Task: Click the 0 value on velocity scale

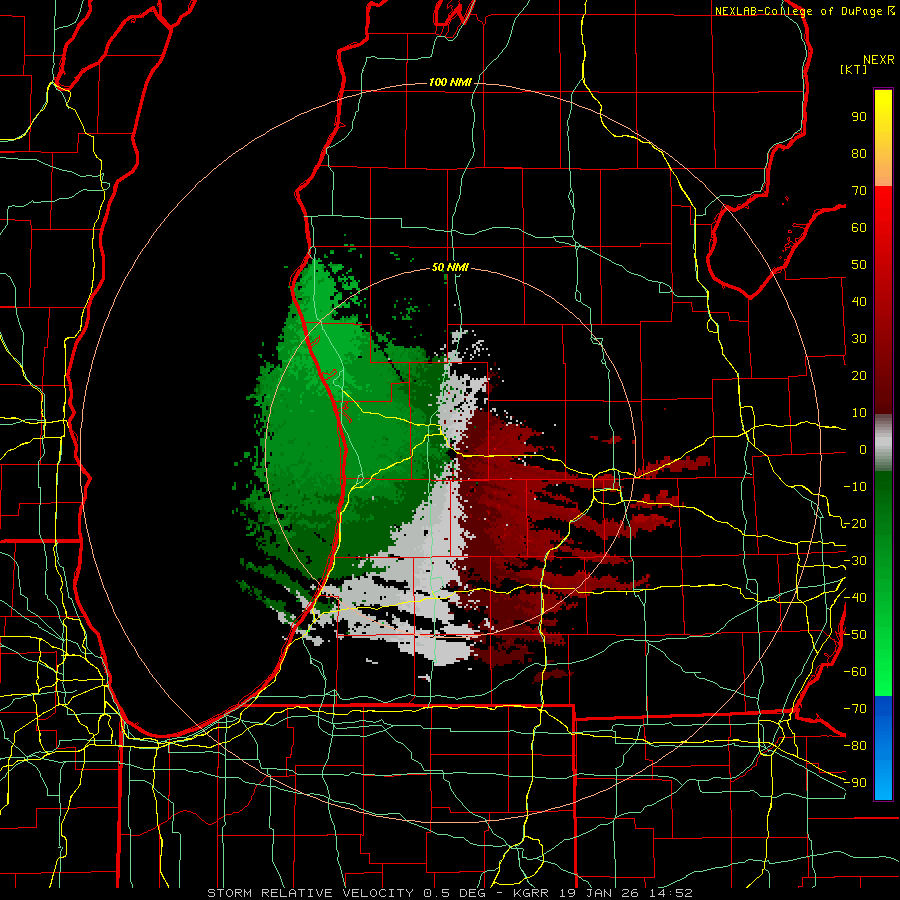Action: point(863,450)
